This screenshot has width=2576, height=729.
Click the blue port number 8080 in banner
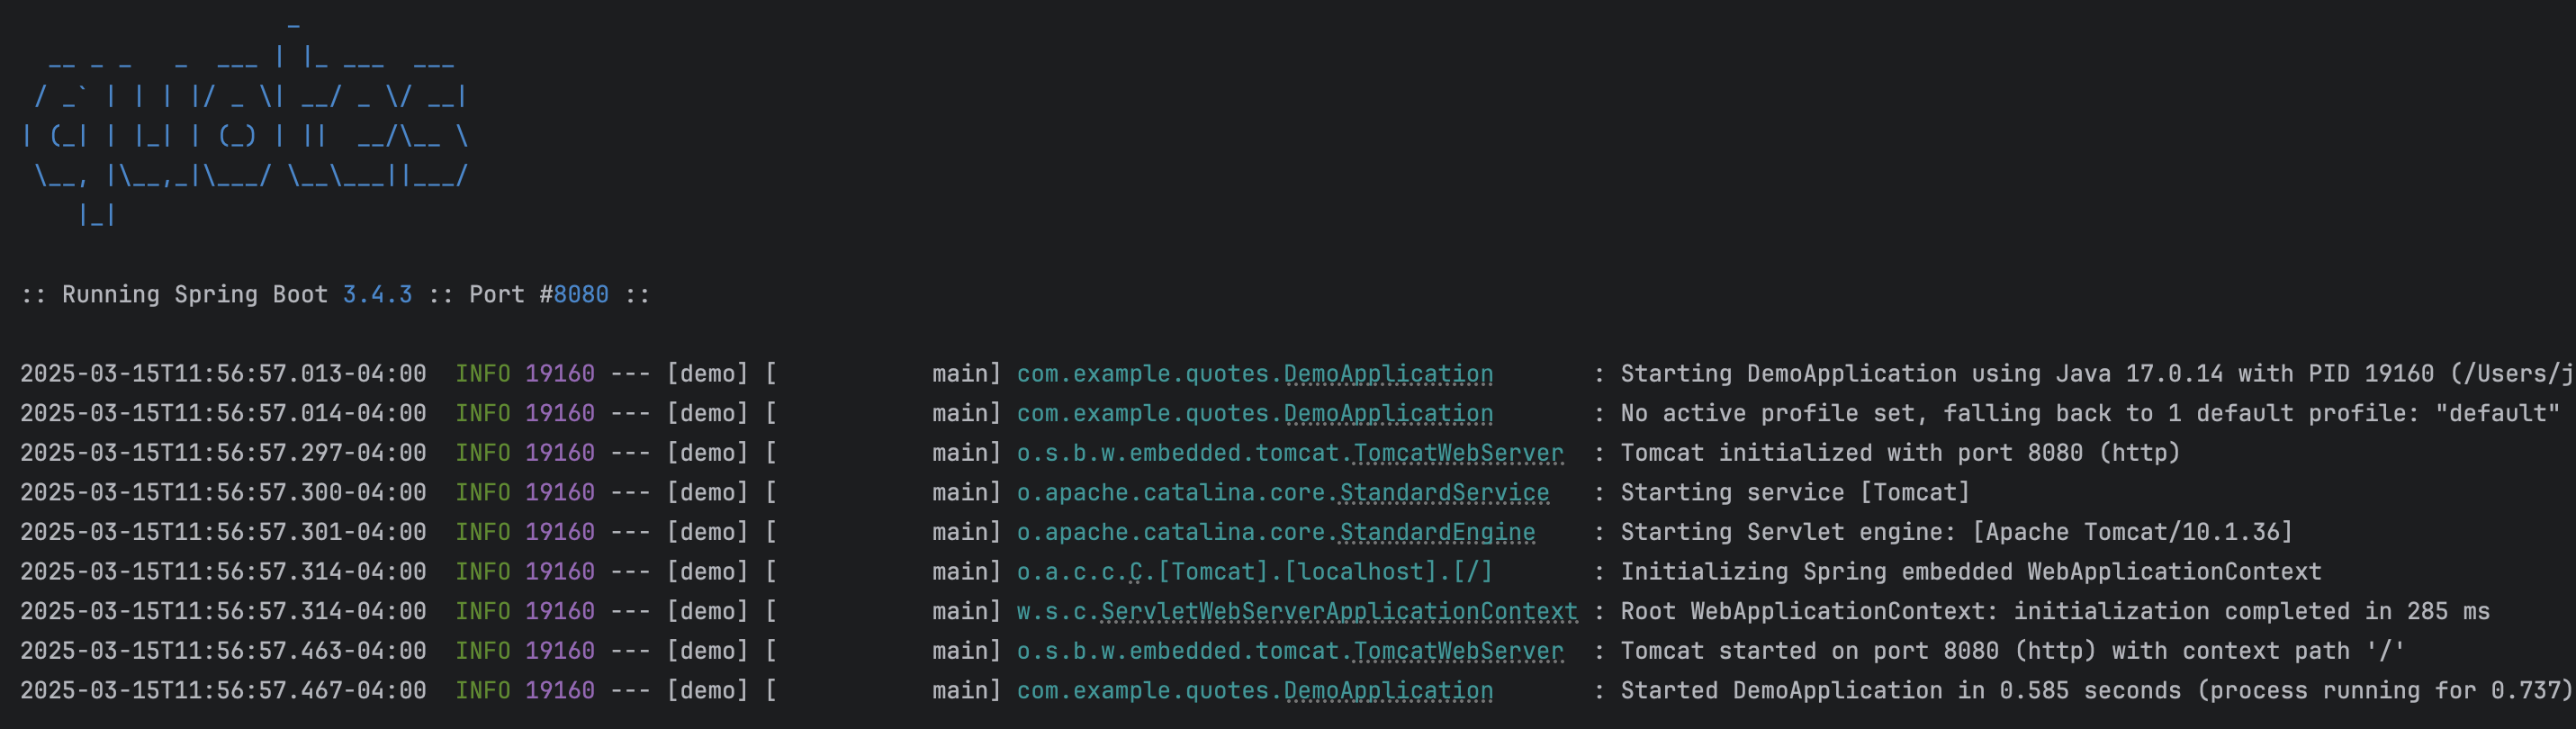point(581,294)
